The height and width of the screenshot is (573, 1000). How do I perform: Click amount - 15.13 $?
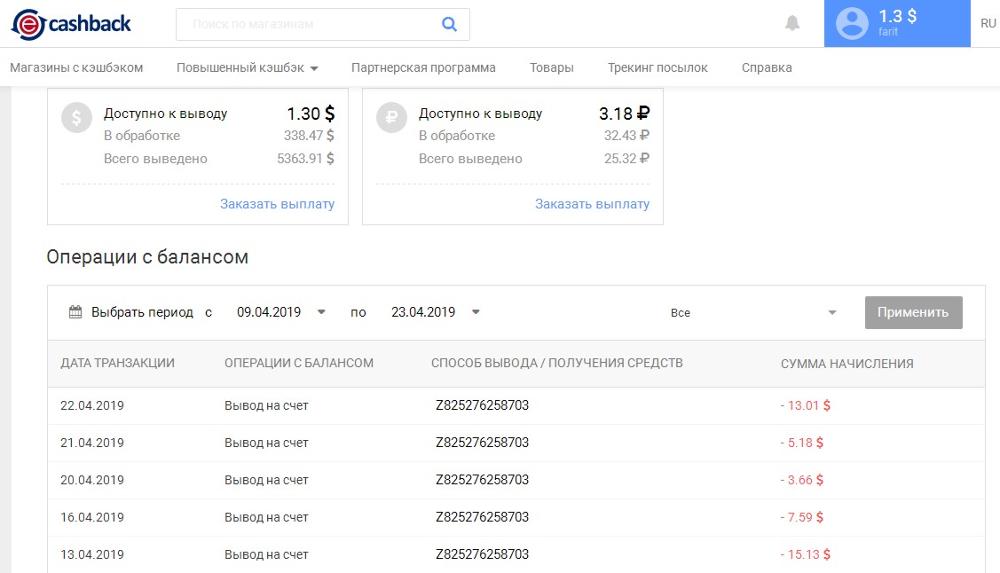[805, 554]
